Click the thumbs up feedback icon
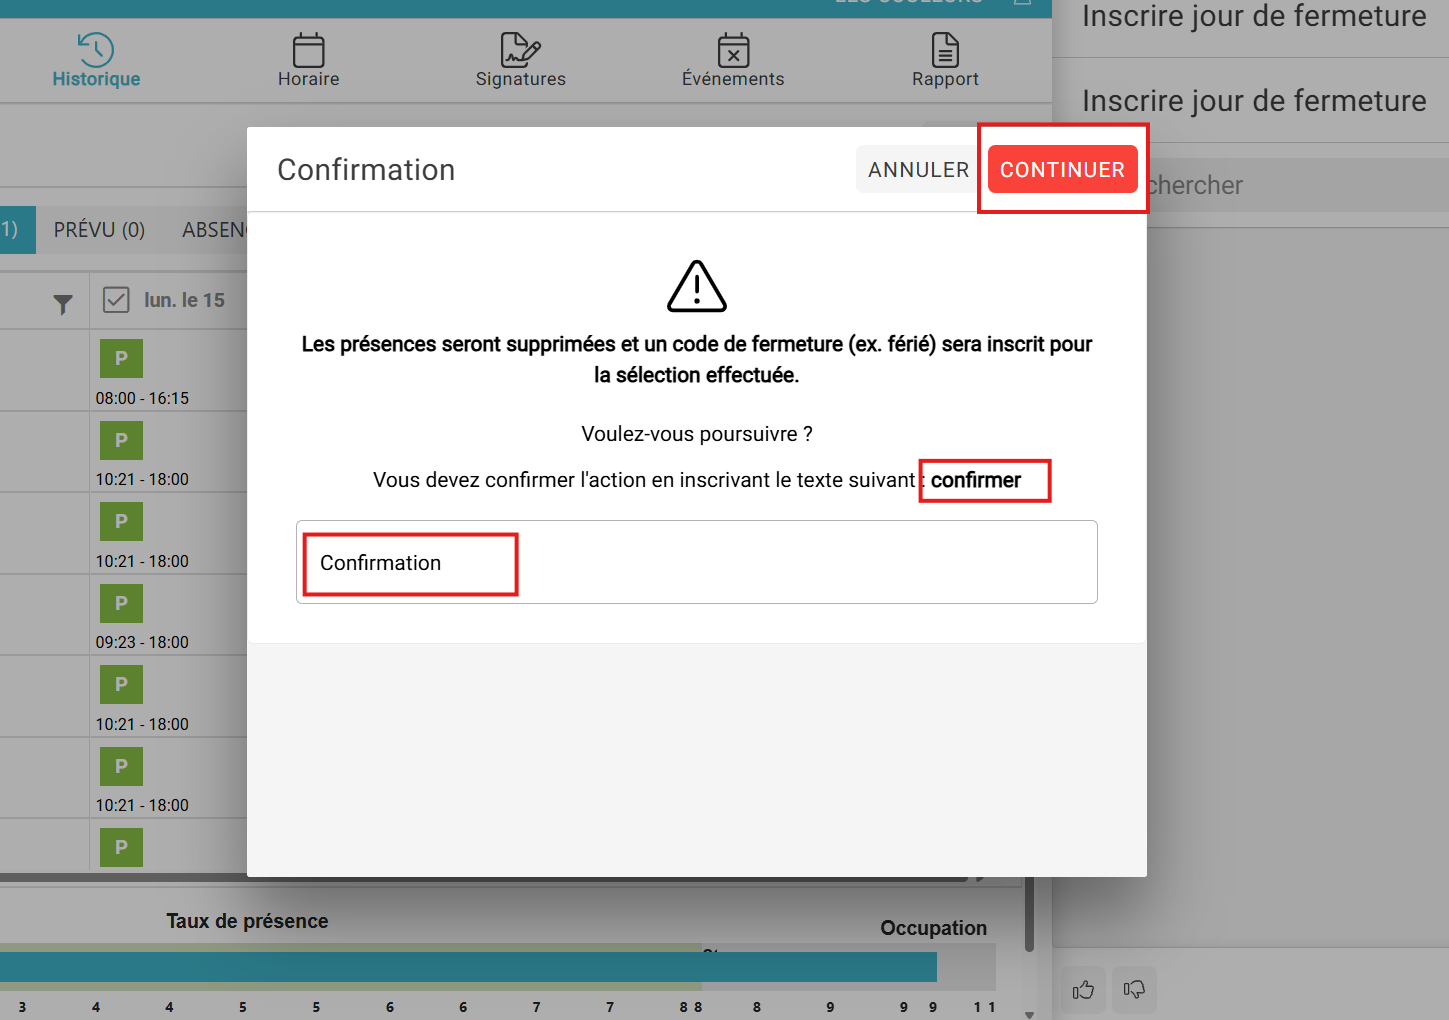The image size is (1449, 1020). coord(1083,990)
